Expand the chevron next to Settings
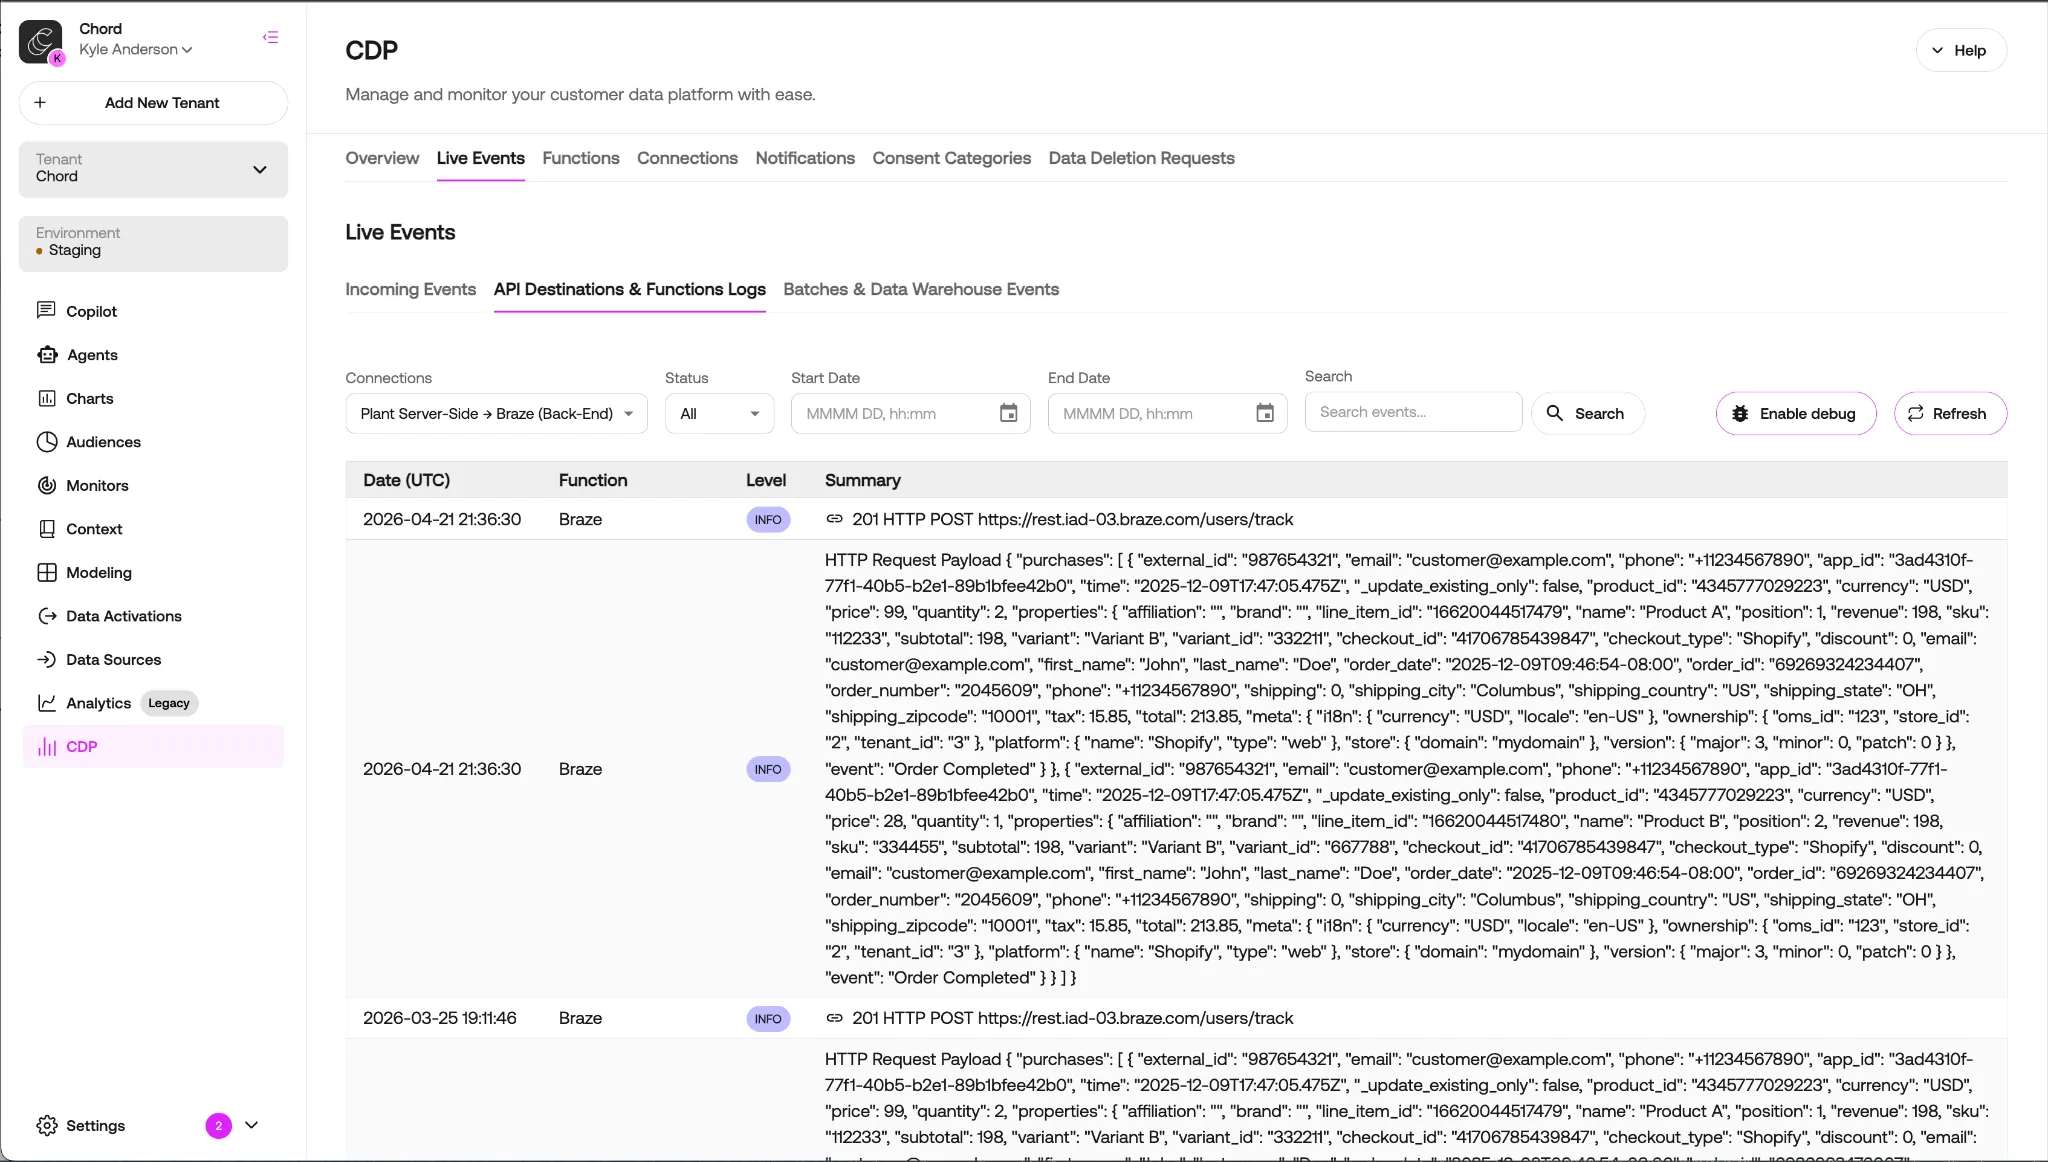Screen dimensions: 2048x1162 pos(252,1125)
